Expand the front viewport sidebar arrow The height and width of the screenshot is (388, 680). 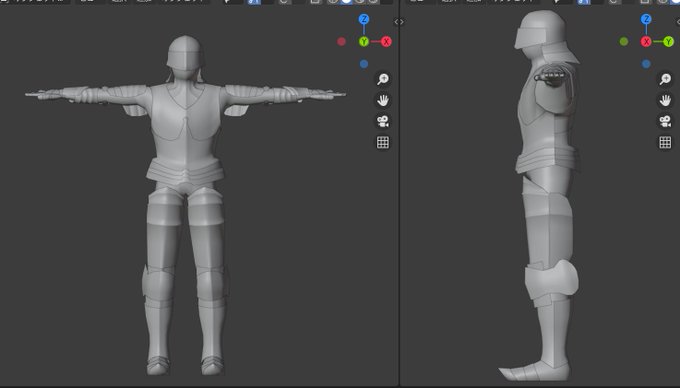click(x=396, y=22)
